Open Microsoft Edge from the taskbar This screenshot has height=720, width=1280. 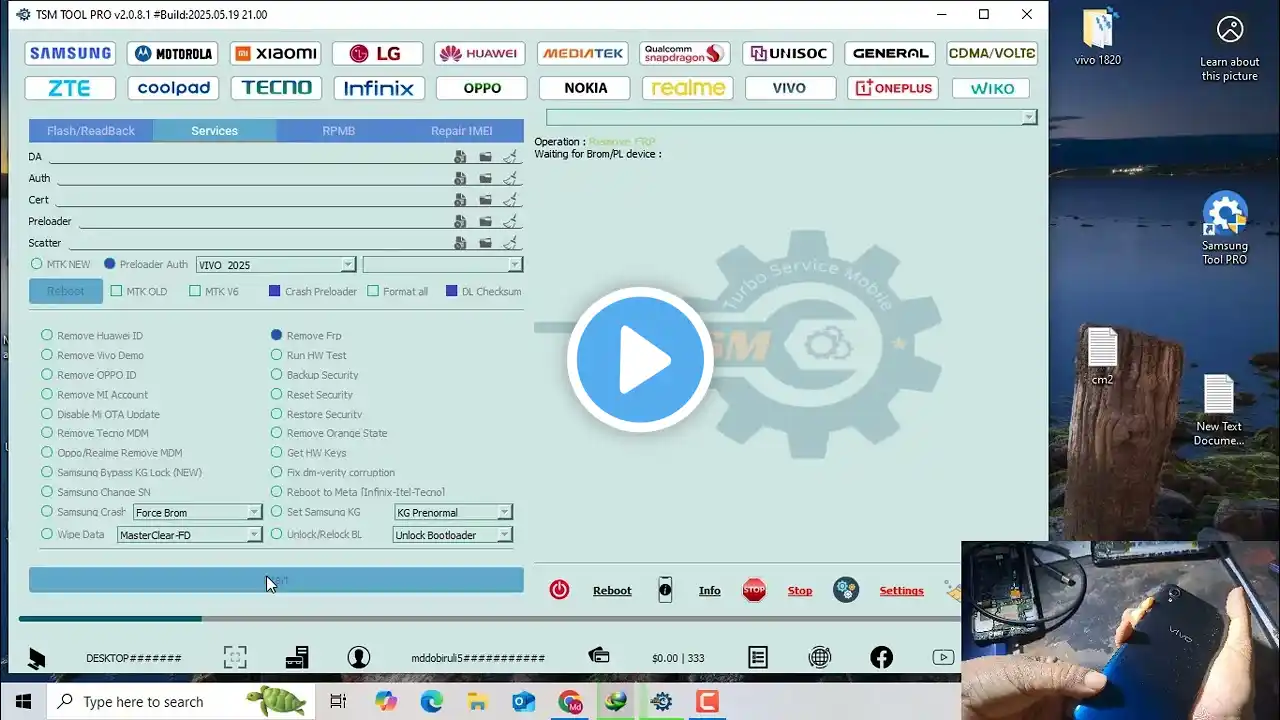[x=431, y=702]
